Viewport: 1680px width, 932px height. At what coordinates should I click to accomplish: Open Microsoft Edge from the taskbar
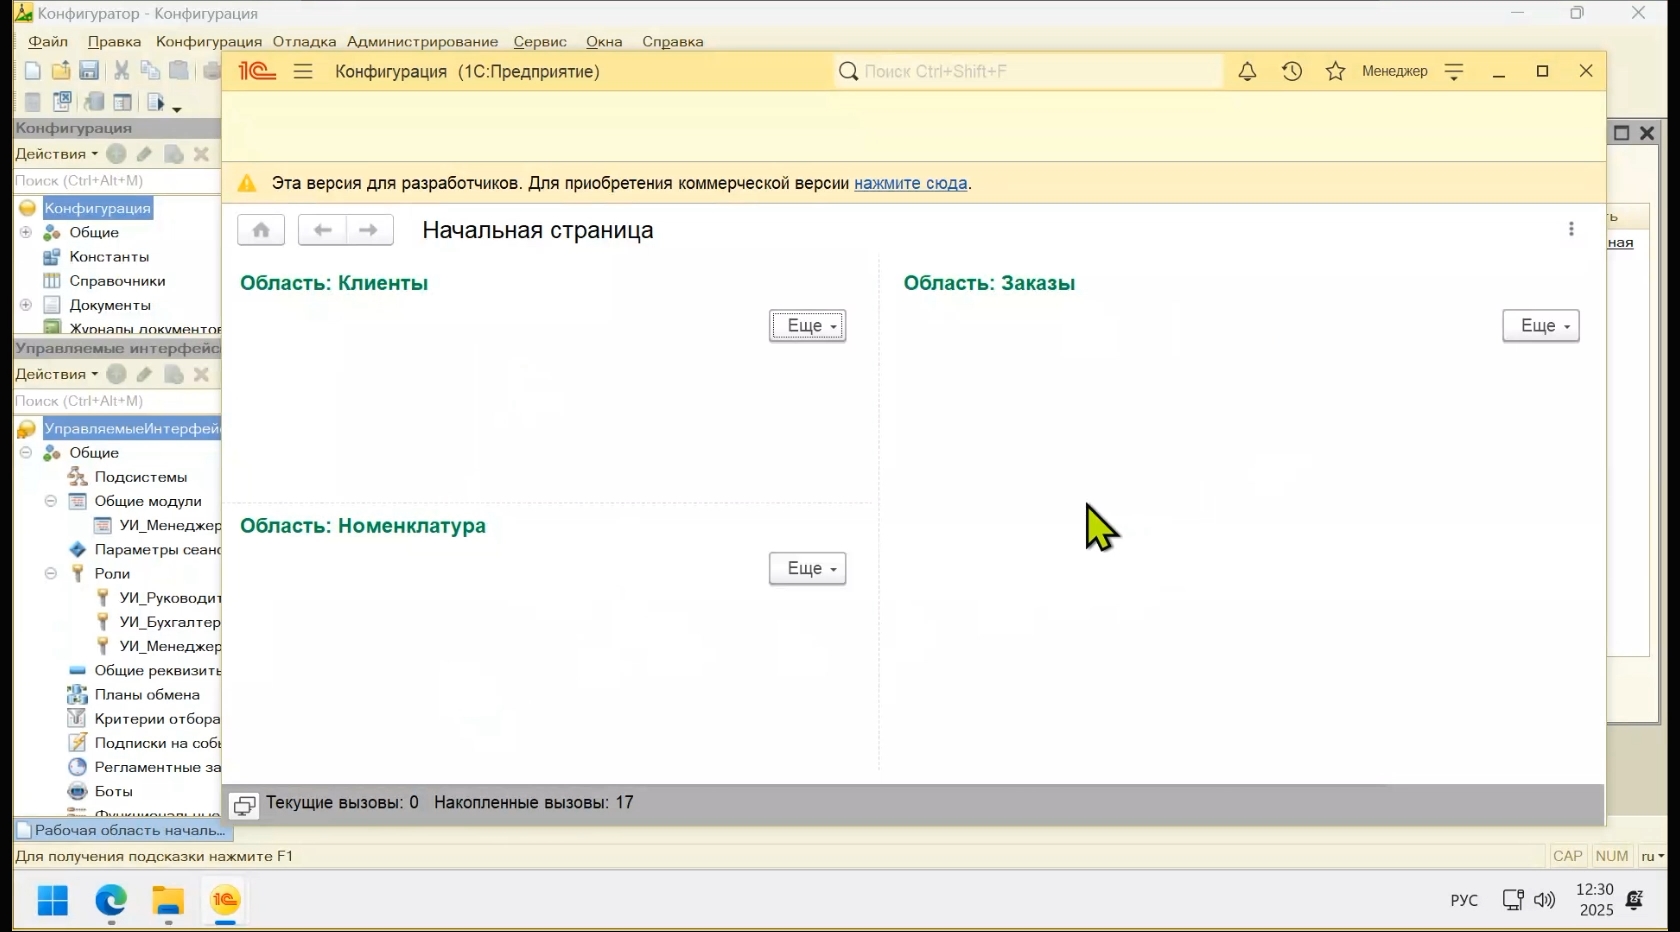pyautogui.click(x=111, y=900)
